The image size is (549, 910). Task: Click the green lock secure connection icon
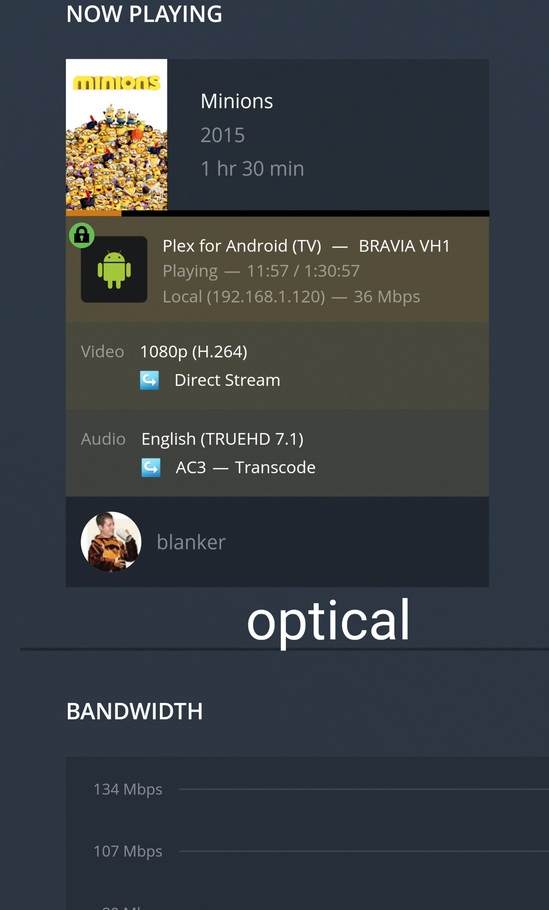82,235
